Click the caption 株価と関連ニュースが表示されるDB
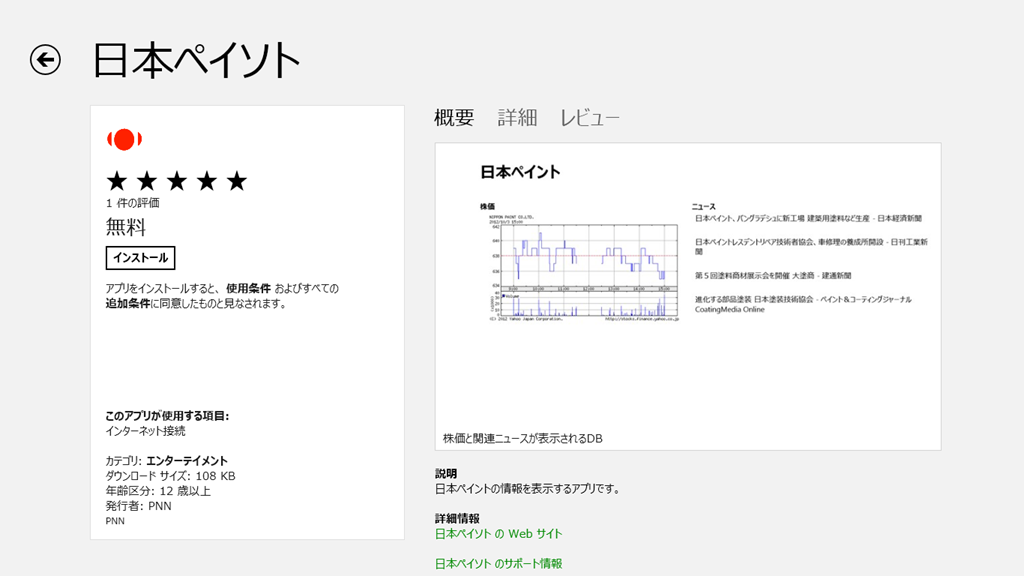This screenshot has height=576, width=1024. click(x=522, y=438)
